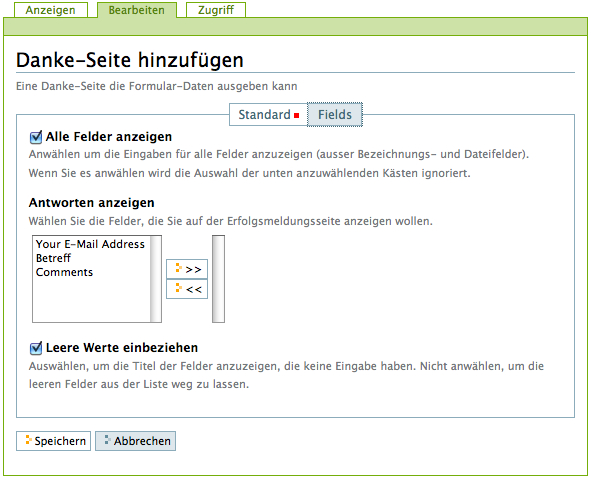This screenshot has width=591, height=480.
Task: Click the orange arrow icon on Speichern
Action: click(28, 440)
